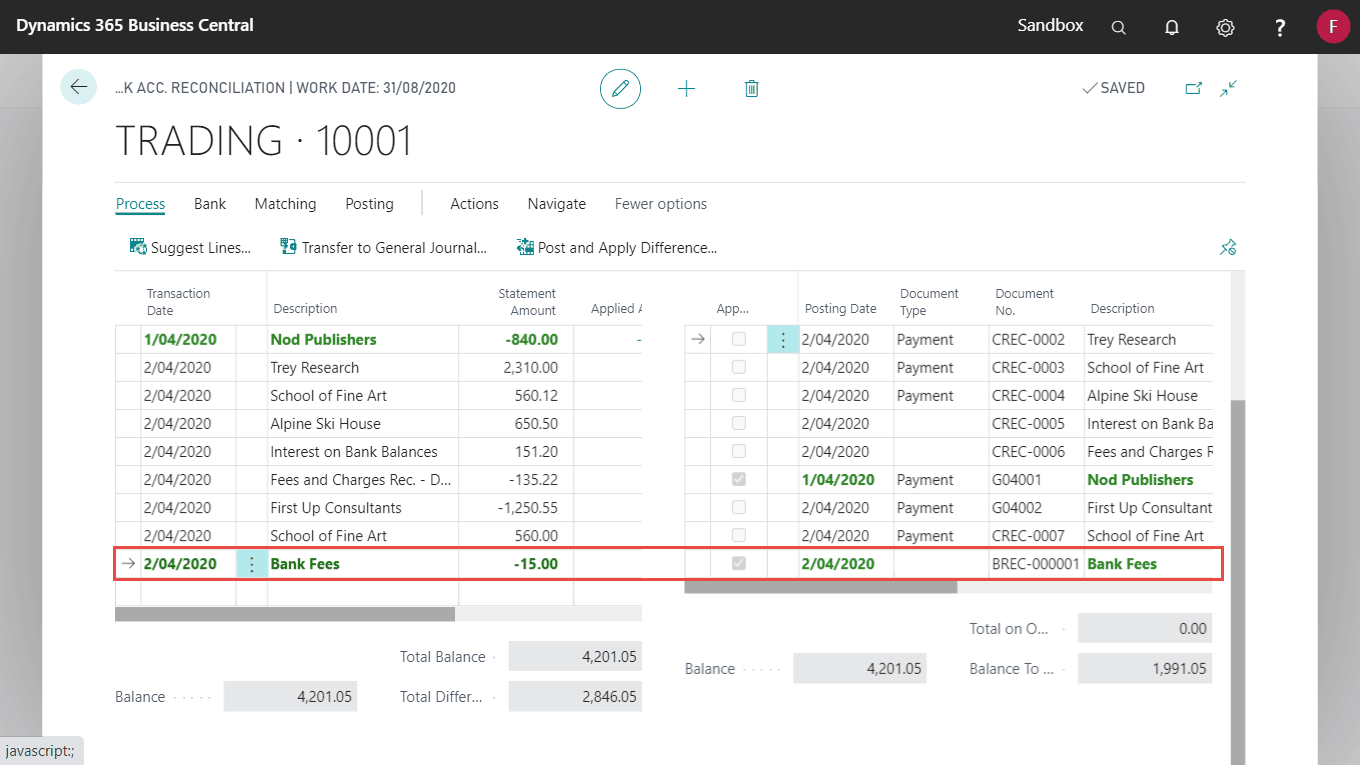Go back using the arrow button
Viewport: 1360px width, 766px height.
pyautogui.click(x=79, y=87)
